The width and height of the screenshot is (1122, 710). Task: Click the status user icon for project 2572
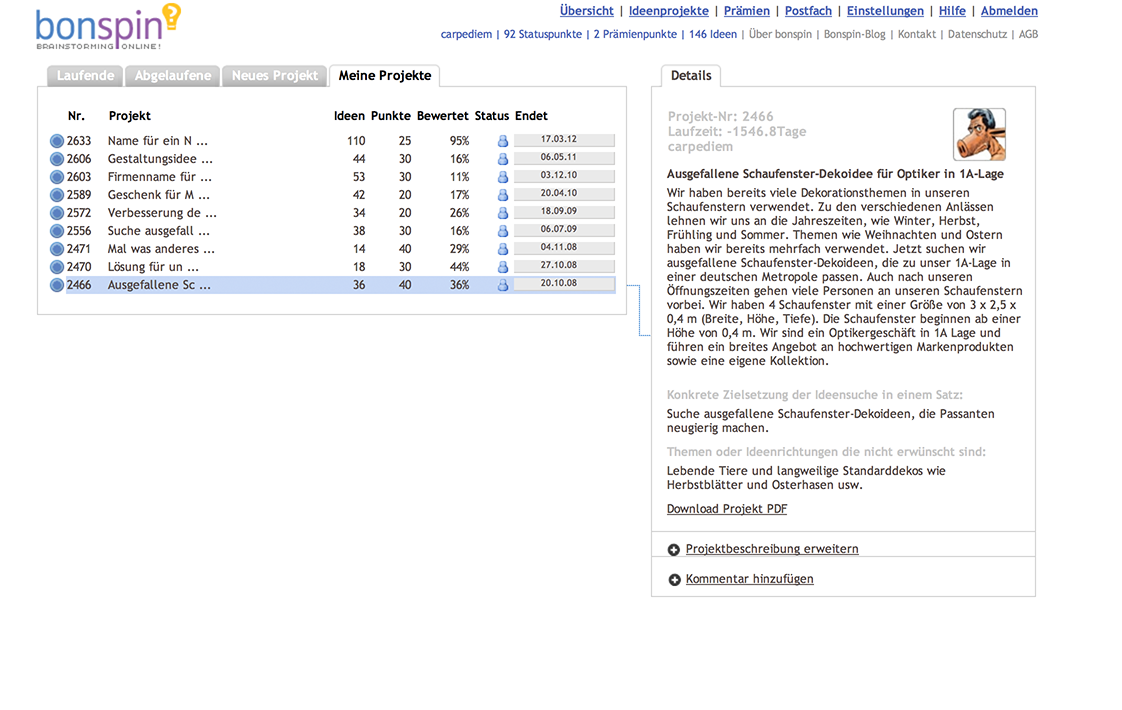[503, 213]
